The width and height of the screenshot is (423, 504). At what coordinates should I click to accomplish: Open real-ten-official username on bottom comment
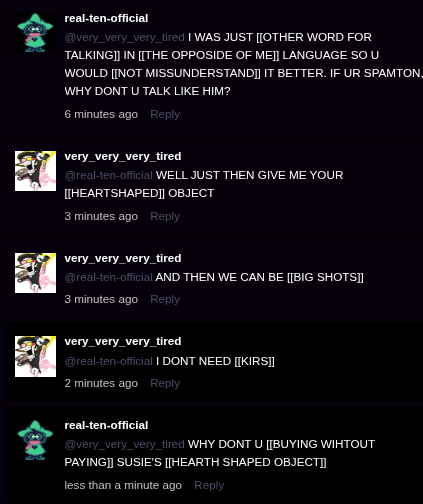(x=106, y=425)
